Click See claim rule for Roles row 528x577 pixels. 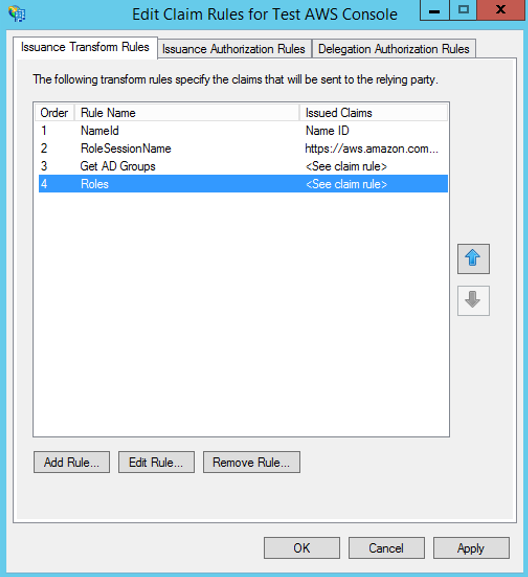pos(347,184)
